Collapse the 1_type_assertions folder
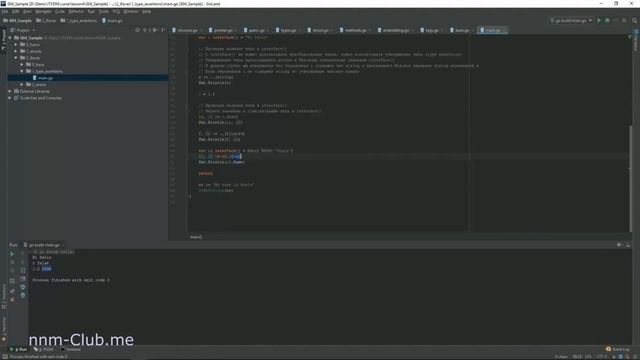 (22, 71)
